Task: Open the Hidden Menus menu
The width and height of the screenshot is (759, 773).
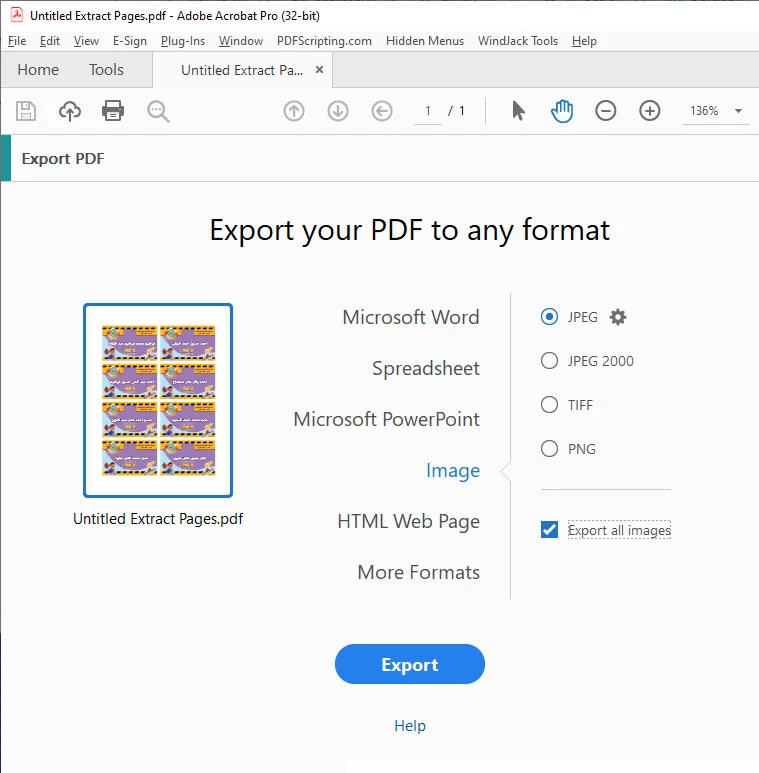Action: click(x=425, y=41)
